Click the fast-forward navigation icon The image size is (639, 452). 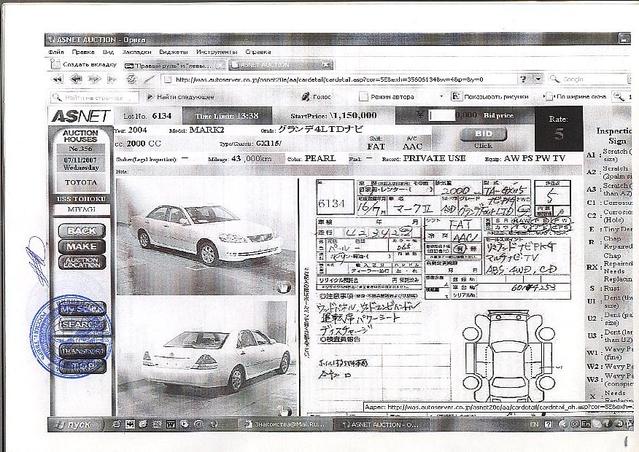click(x=112, y=79)
